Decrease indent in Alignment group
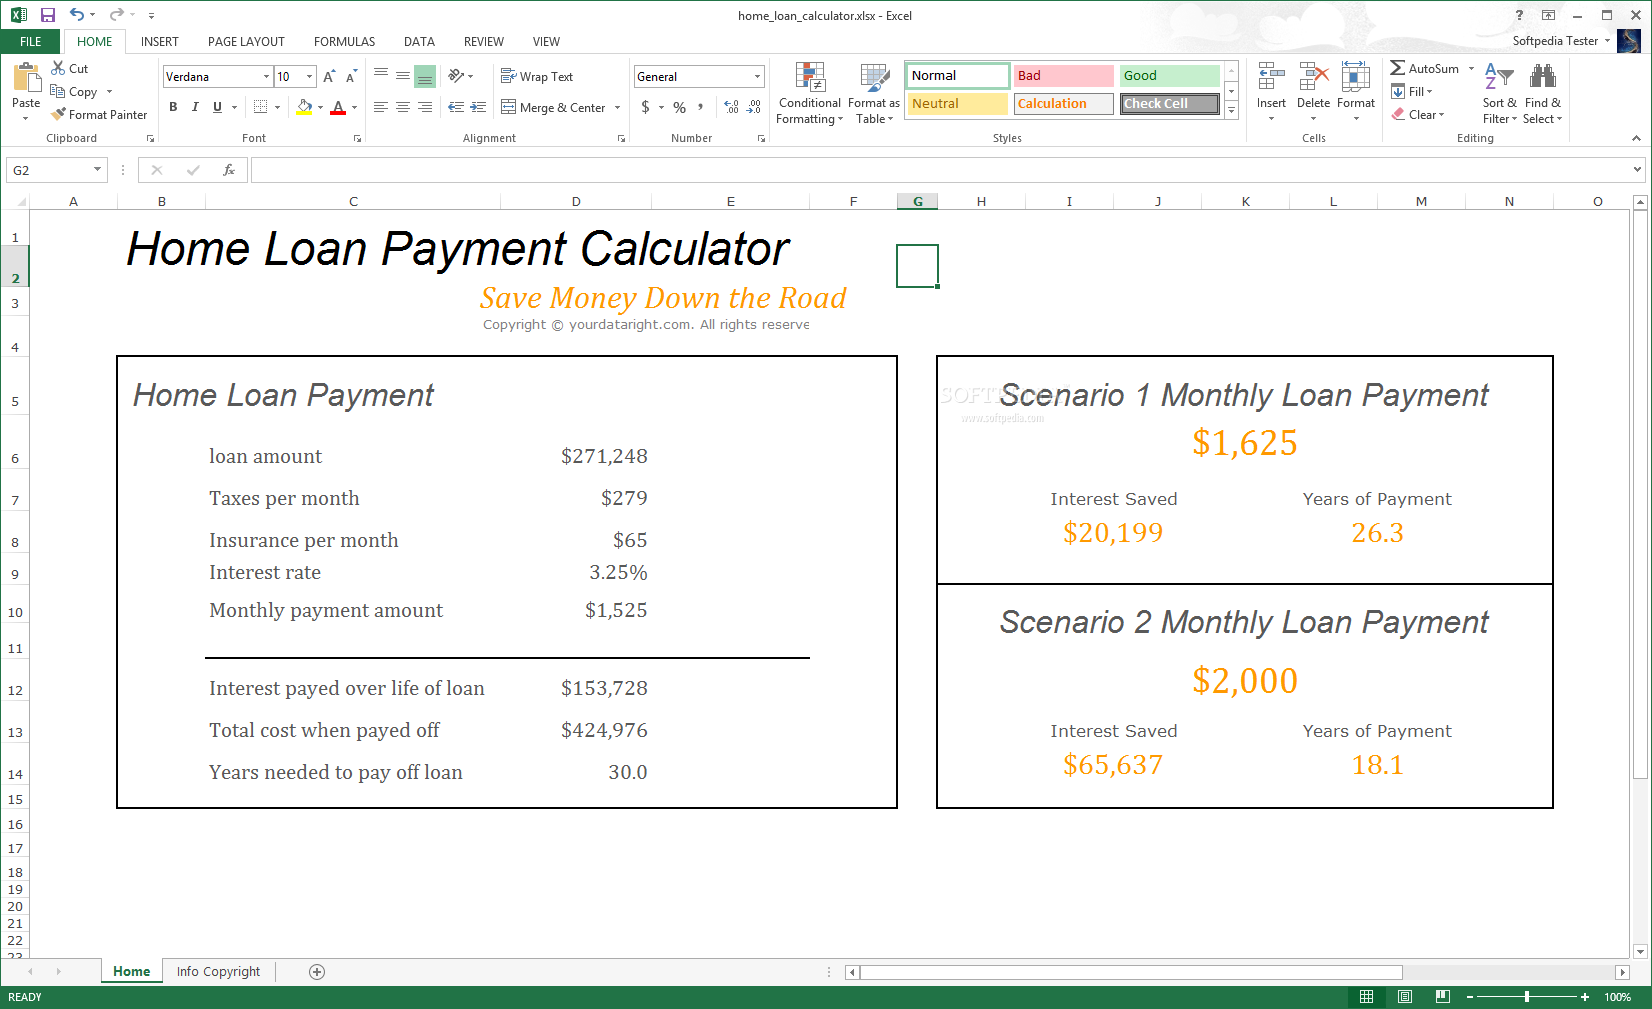 coord(456,107)
